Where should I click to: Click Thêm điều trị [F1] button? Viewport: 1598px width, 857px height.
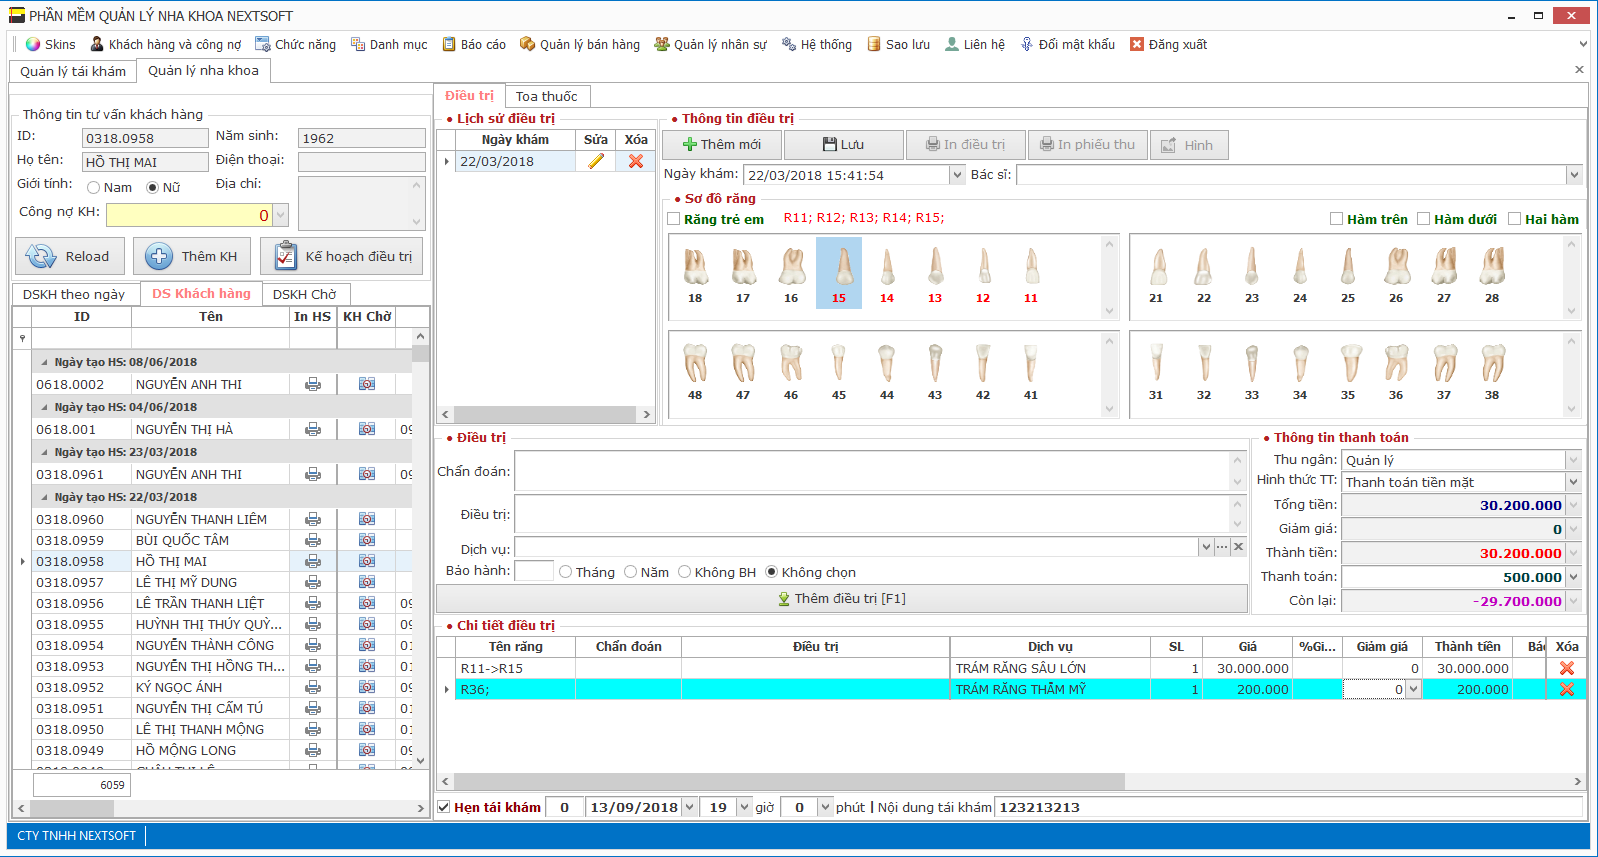coord(842,599)
